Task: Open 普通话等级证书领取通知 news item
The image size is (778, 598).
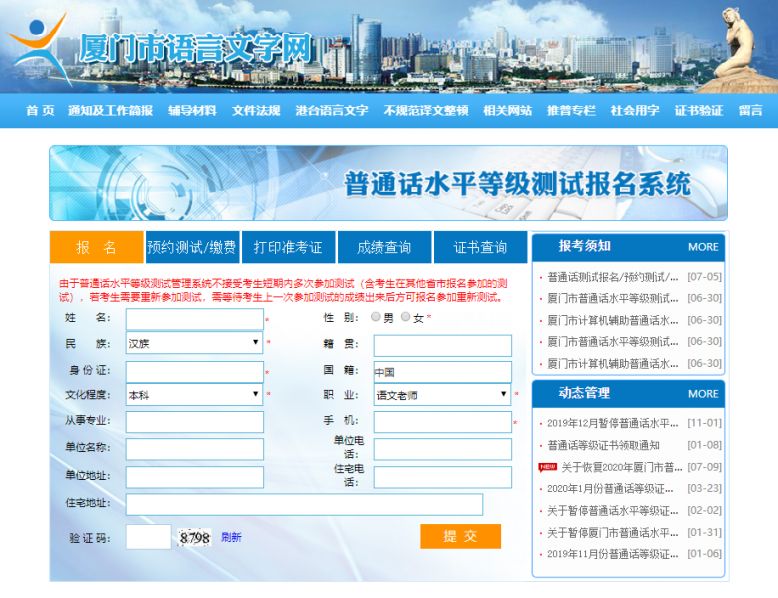Action: click(x=603, y=445)
